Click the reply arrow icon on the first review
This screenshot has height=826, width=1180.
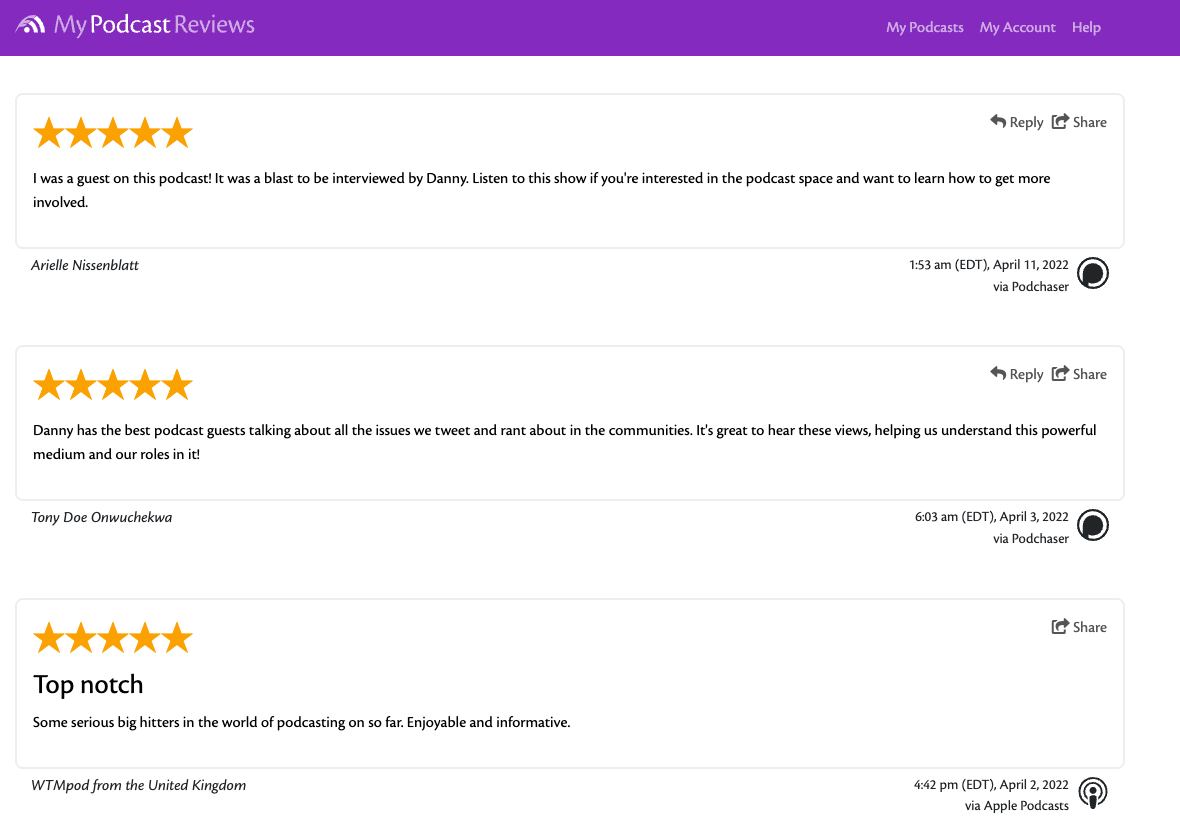[x=996, y=121]
